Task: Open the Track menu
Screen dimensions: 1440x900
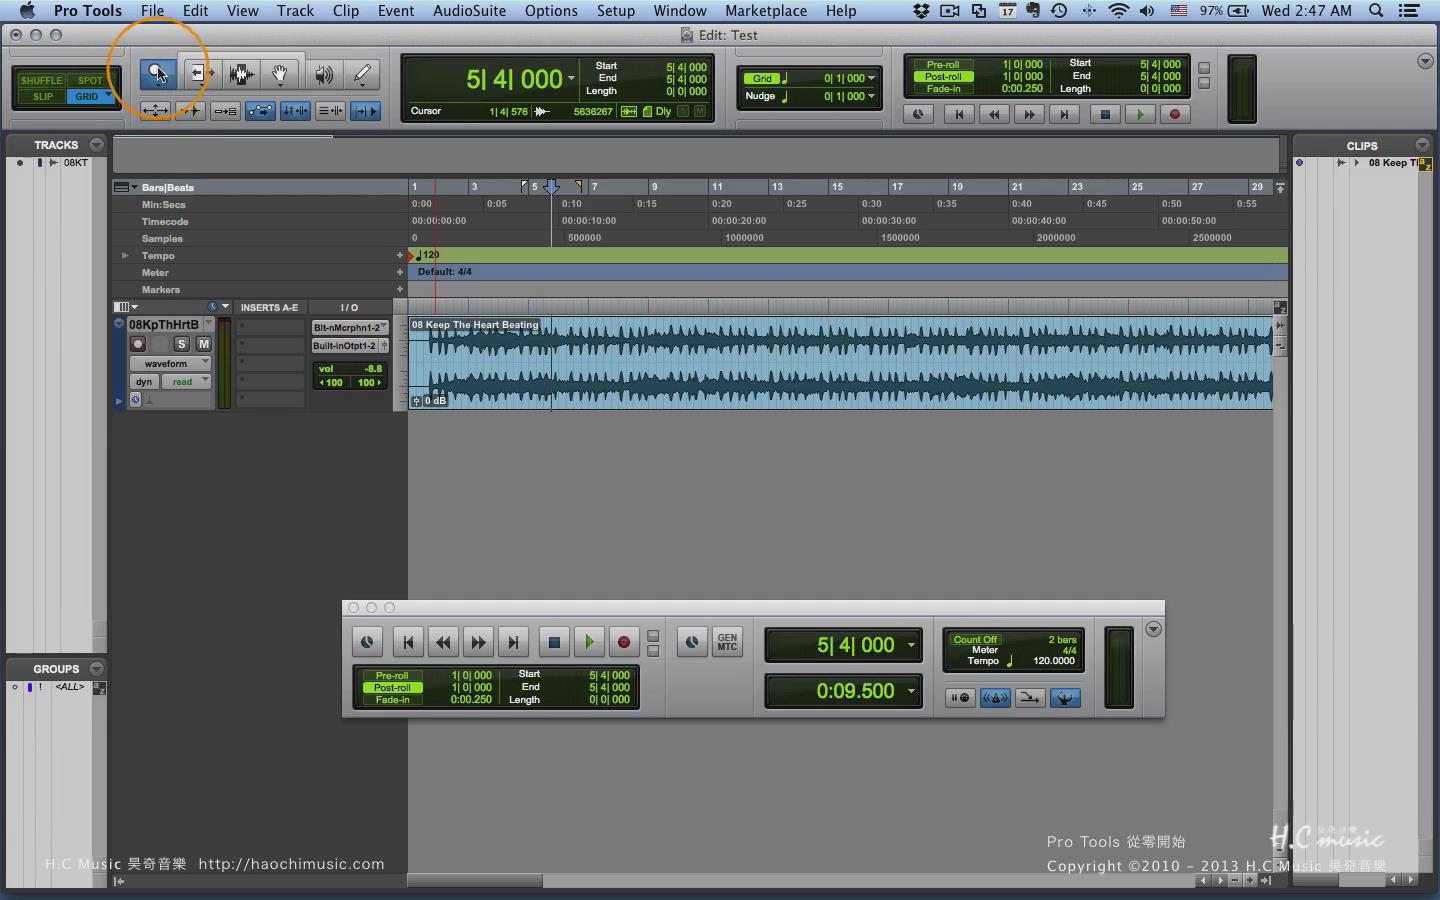Action: [x=295, y=11]
